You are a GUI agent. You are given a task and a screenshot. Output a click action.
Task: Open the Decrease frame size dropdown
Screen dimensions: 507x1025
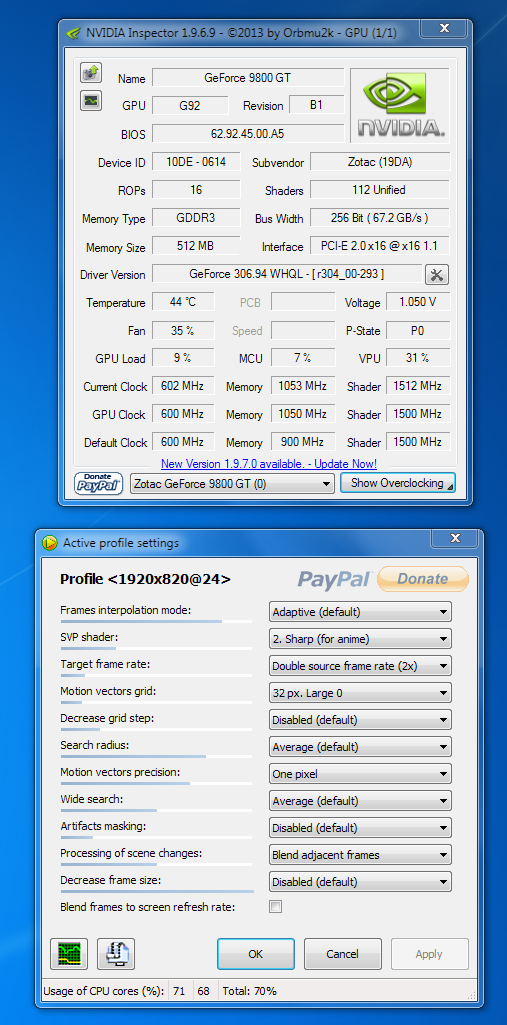pyautogui.click(x=360, y=882)
